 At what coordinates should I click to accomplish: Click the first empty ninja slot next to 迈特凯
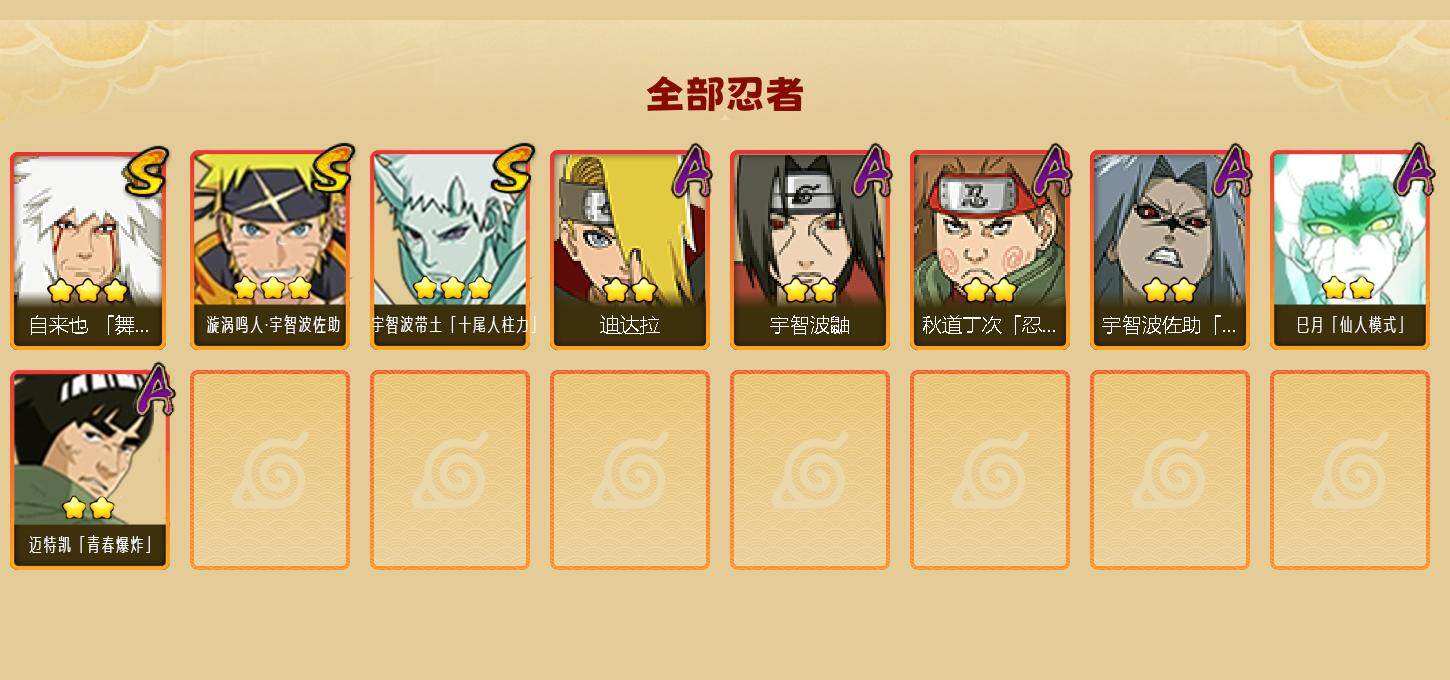[270, 470]
